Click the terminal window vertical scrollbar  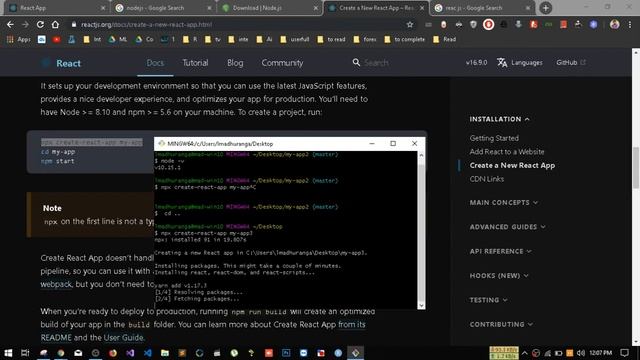[x=421, y=229]
